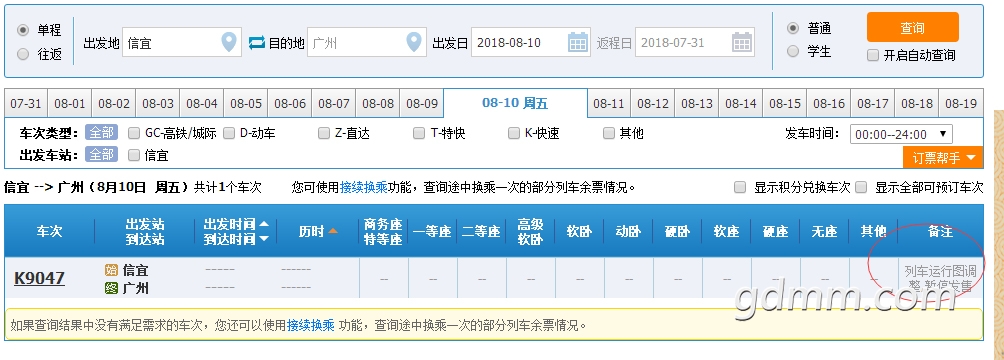Switch to the 08-09 date tab
Screen dimensions: 1004x360
(x=422, y=103)
